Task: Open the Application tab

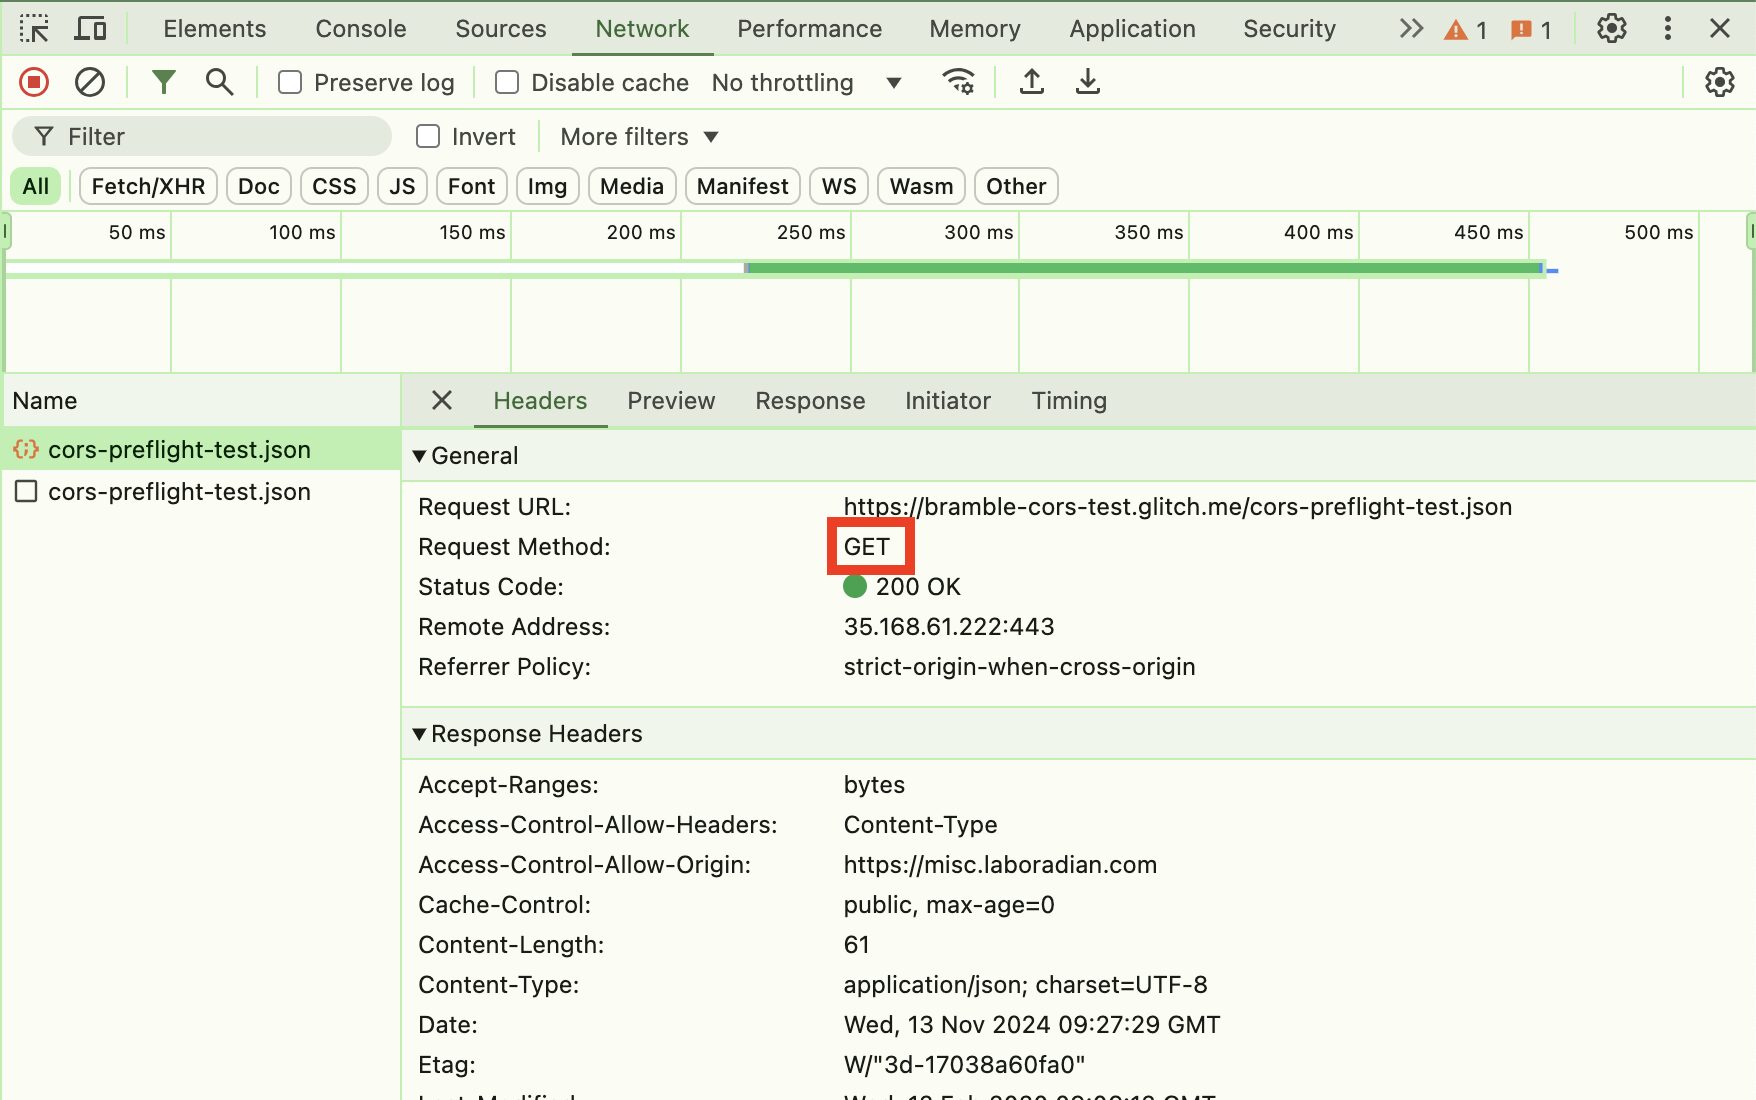Action: tap(1133, 28)
